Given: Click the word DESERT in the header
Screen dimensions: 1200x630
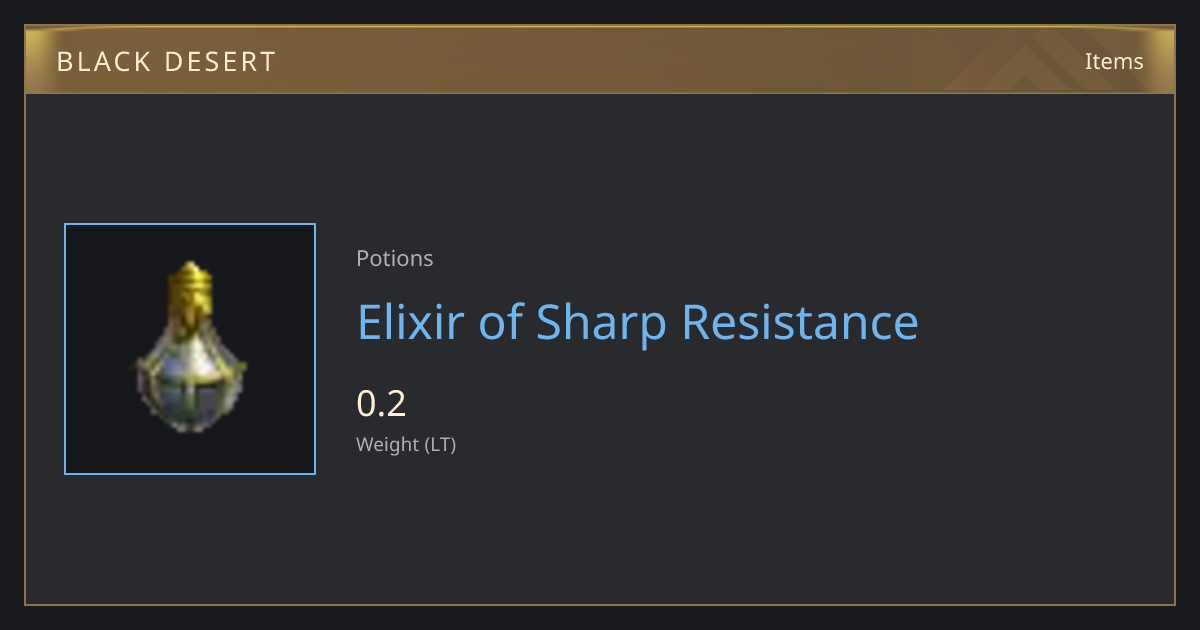Looking at the screenshot, I should (225, 62).
